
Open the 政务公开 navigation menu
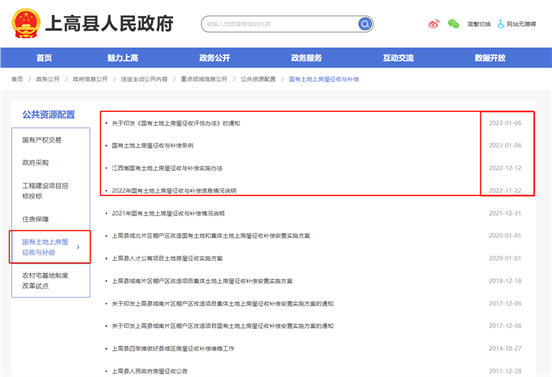pyautogui.click(x=214, y=58)
